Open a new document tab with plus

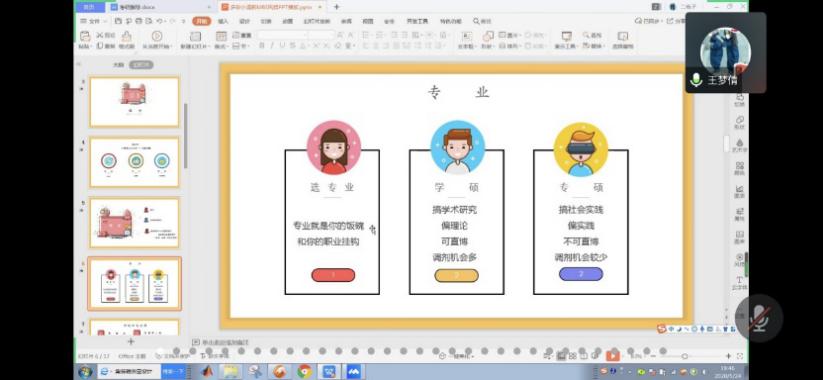(x=336, y=7)
